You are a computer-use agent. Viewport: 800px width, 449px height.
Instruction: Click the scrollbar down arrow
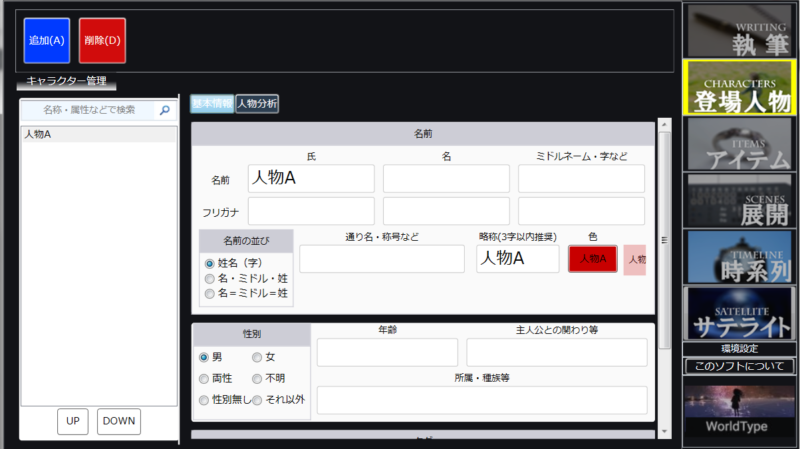[664, 432]
